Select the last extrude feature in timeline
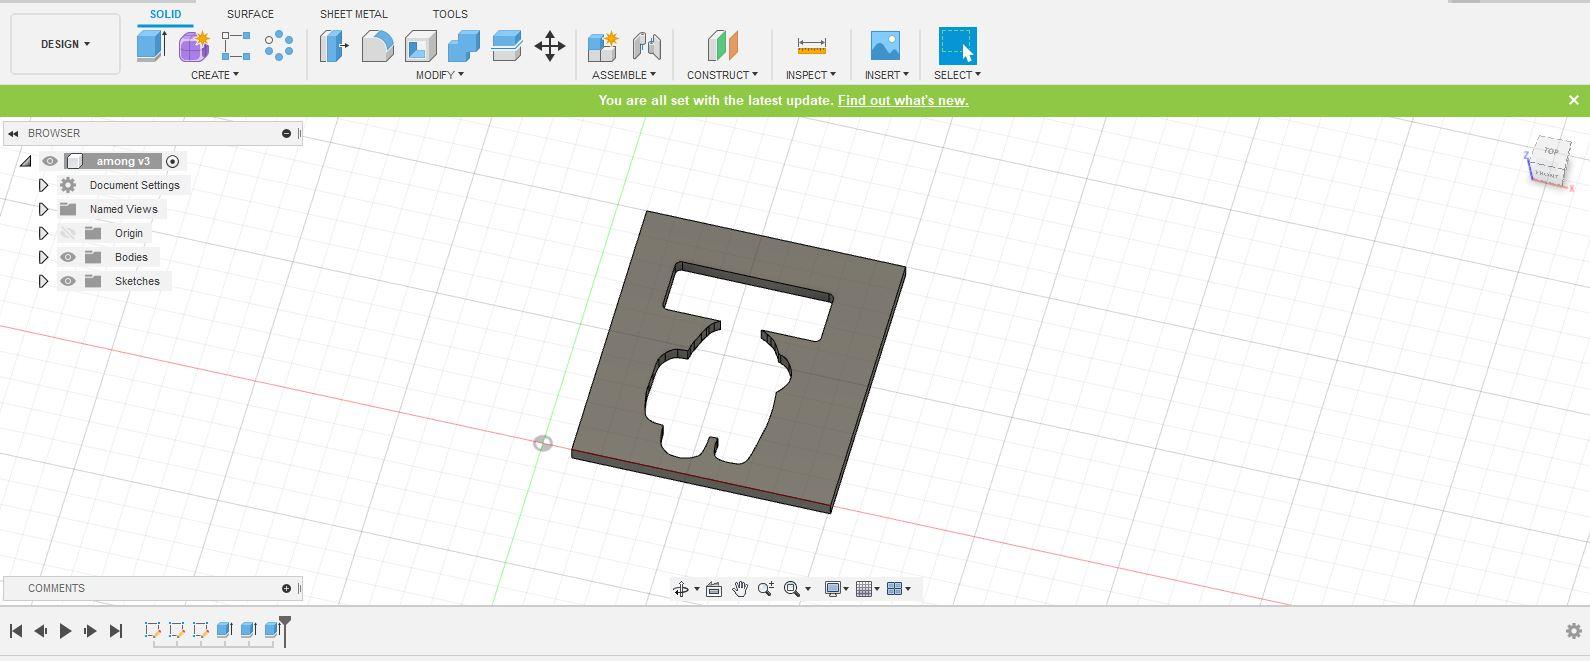 [x=272, y=630]
